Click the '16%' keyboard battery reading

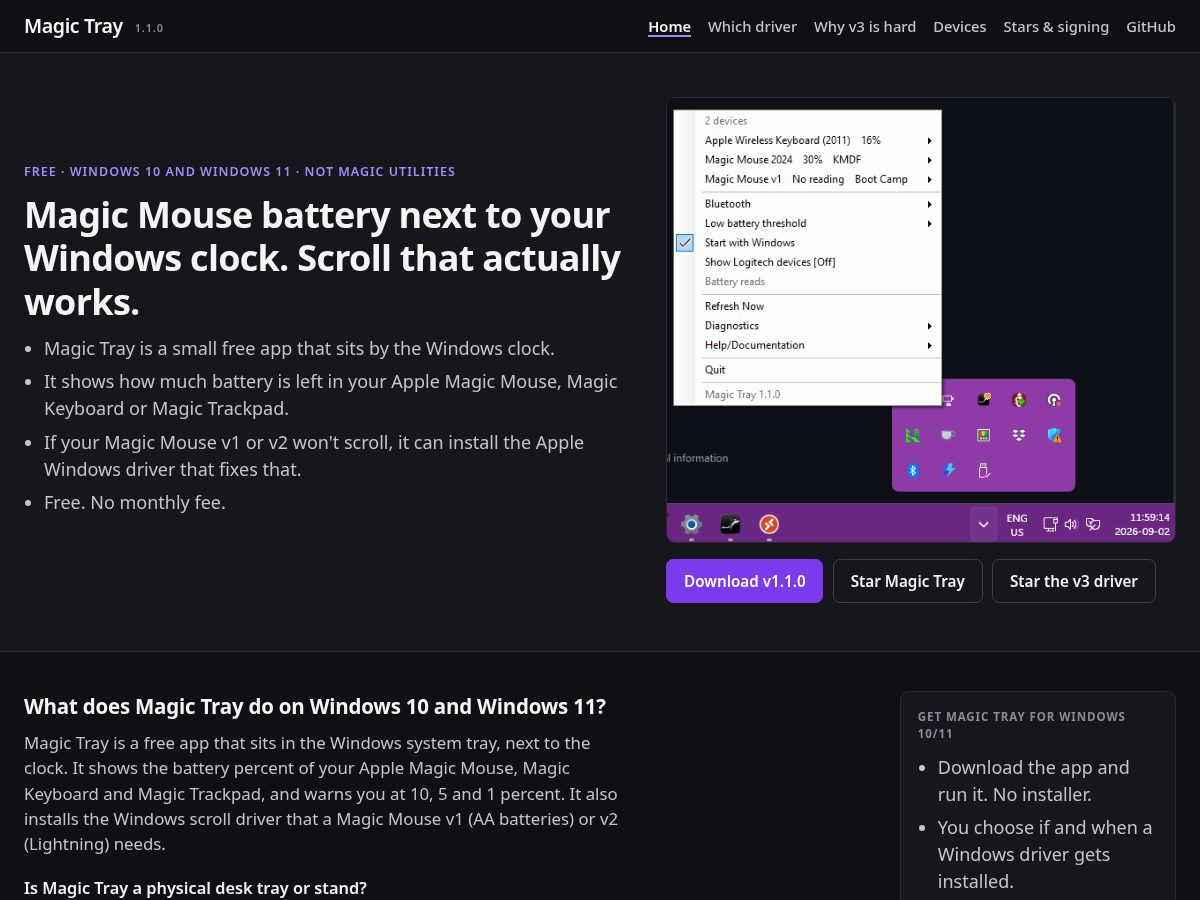(871, 141)
